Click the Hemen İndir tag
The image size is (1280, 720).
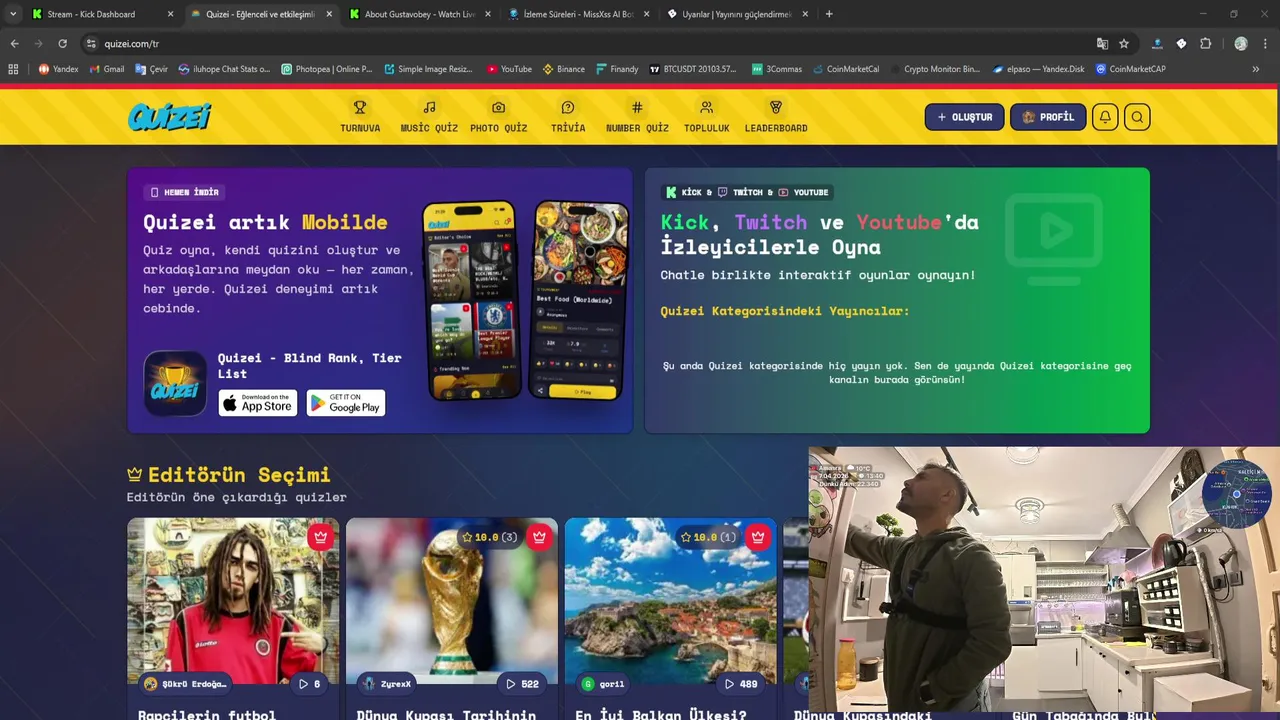point(185,192)
